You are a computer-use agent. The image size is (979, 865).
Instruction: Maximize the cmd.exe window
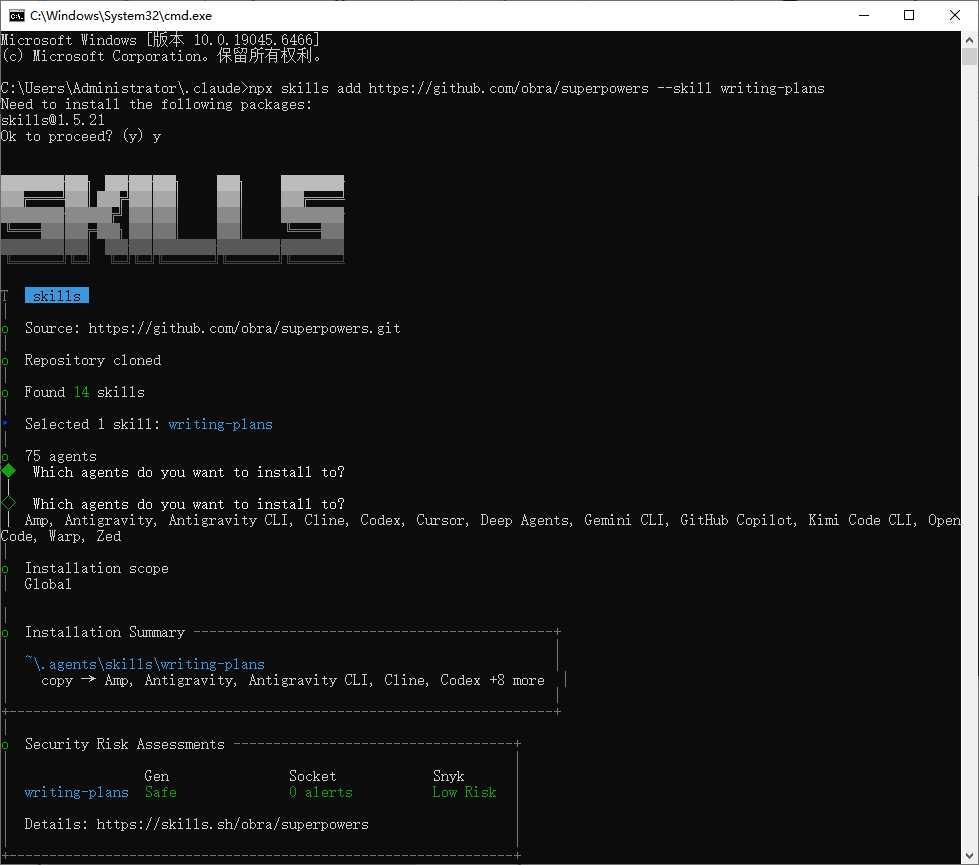point(909,16)
